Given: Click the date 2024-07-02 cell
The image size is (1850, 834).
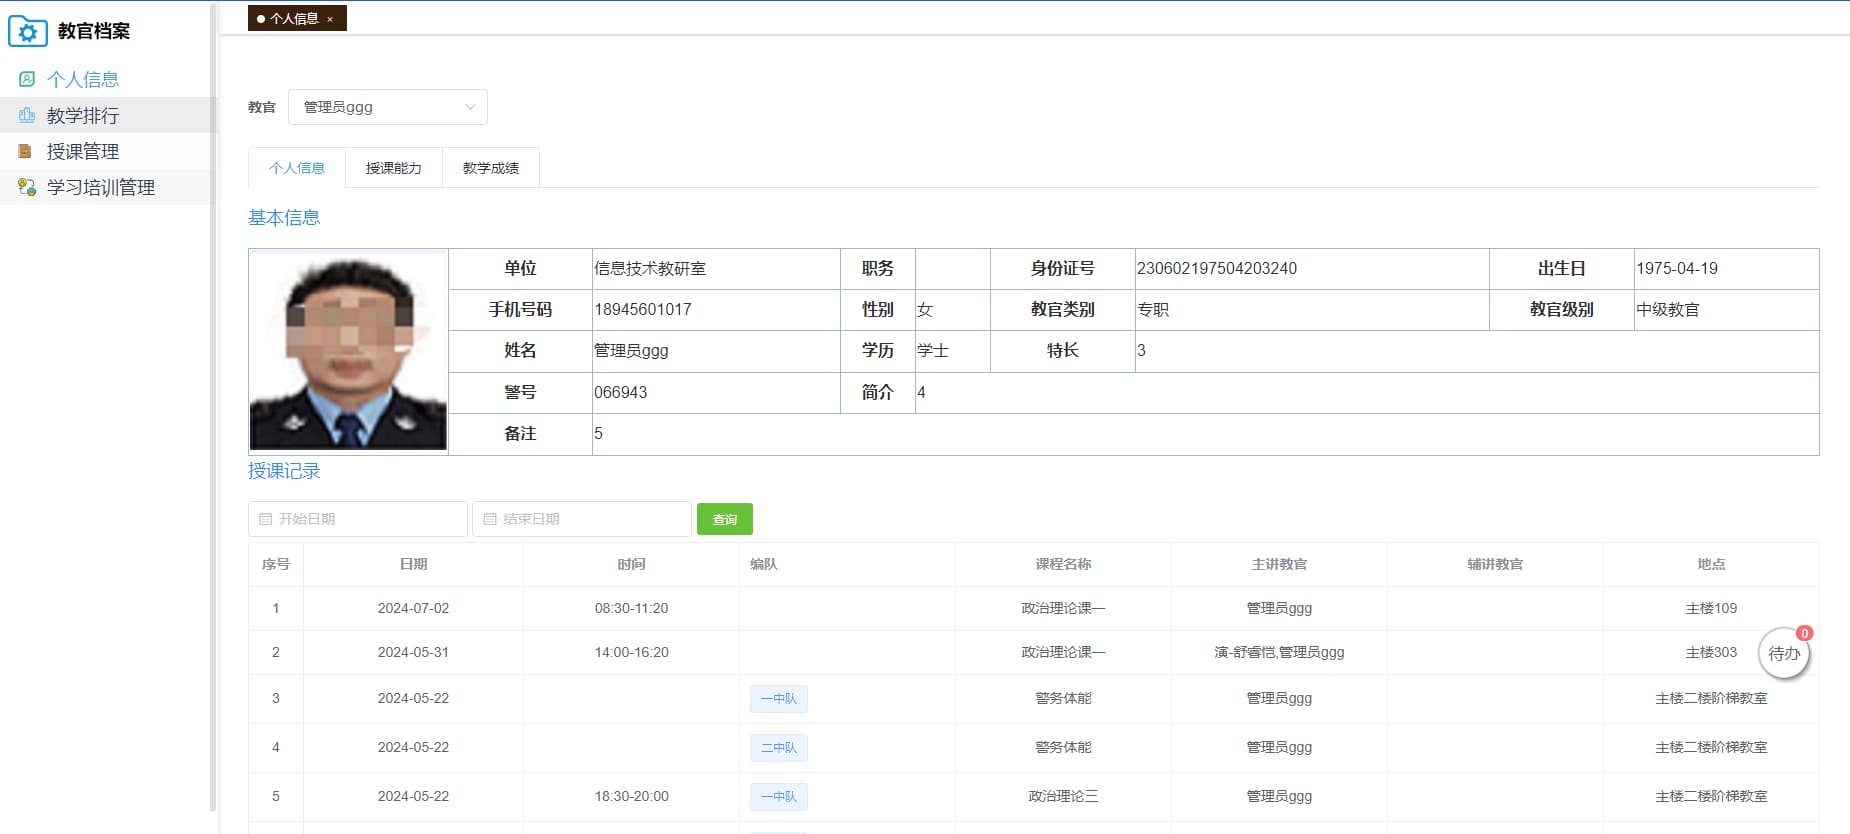Looking at the screenshot, I should (413, 608).
